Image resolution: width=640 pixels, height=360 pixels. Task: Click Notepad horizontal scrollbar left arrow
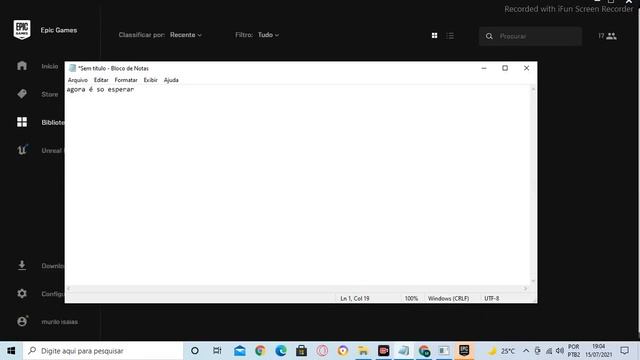pos(69,288)
